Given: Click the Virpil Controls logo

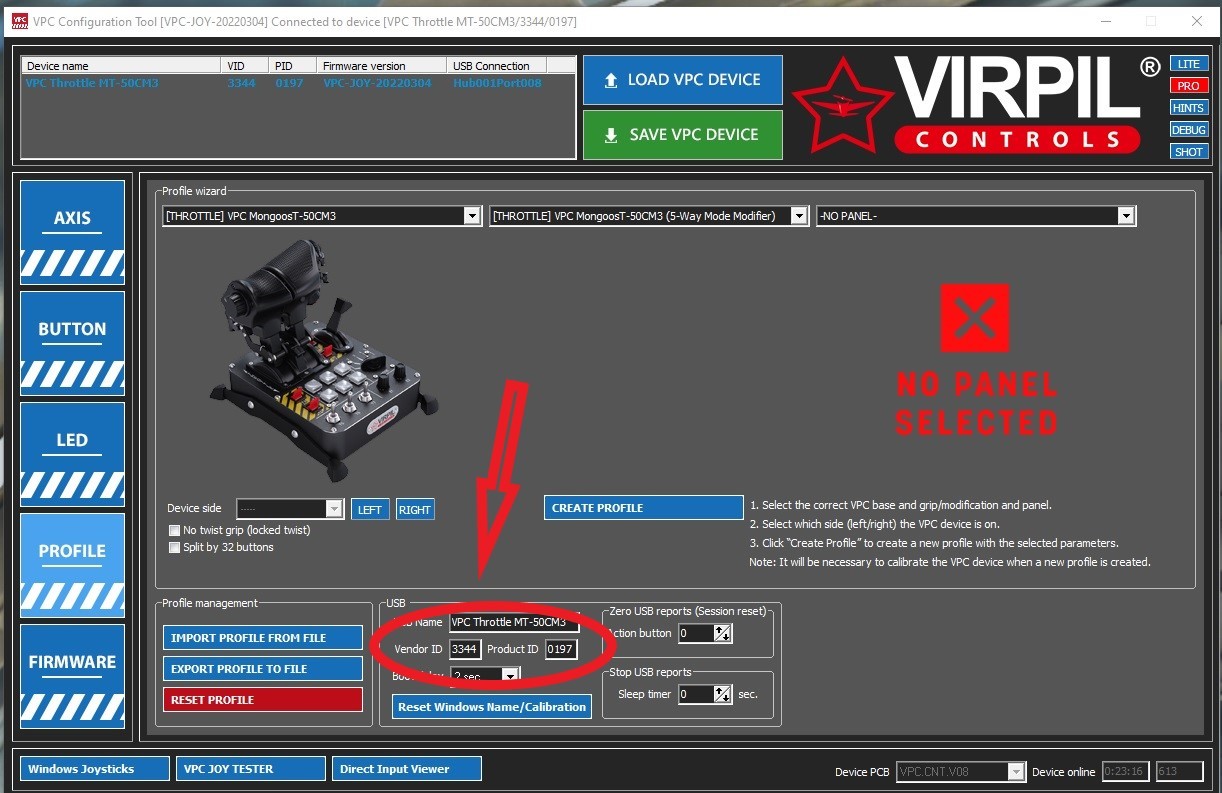Looking at the screenshot, I should click(x=976, y=107).
